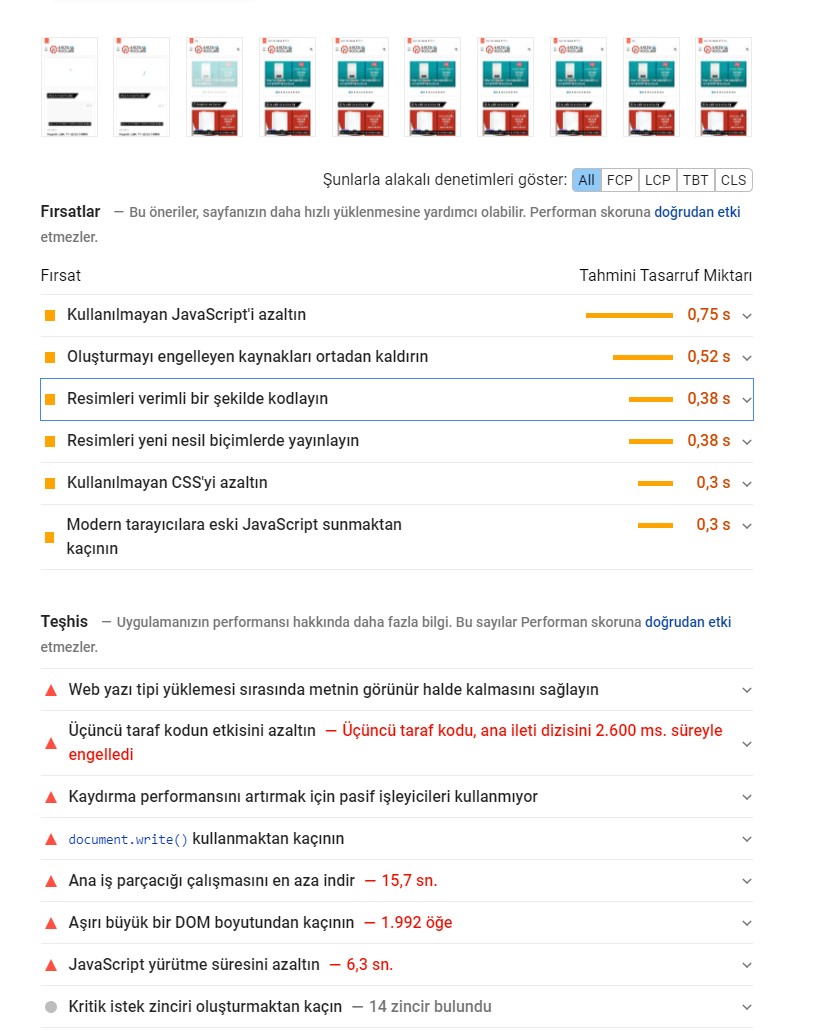Expand Resimleri verimli bir şekilde kodlayın chevron
This screenshot has width=821, height=1031.
(747, 400)
